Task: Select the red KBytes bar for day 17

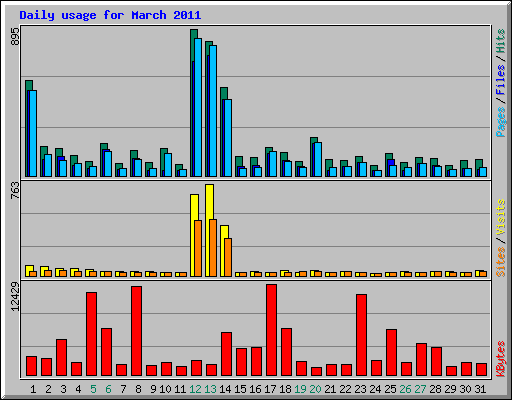Action: pyautogui.click(x=271, y=330)
